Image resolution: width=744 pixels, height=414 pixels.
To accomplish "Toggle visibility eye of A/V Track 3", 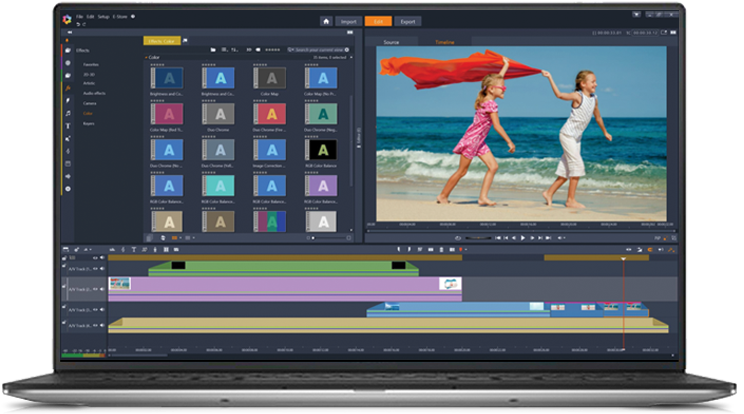I will [x=95, y=310].
